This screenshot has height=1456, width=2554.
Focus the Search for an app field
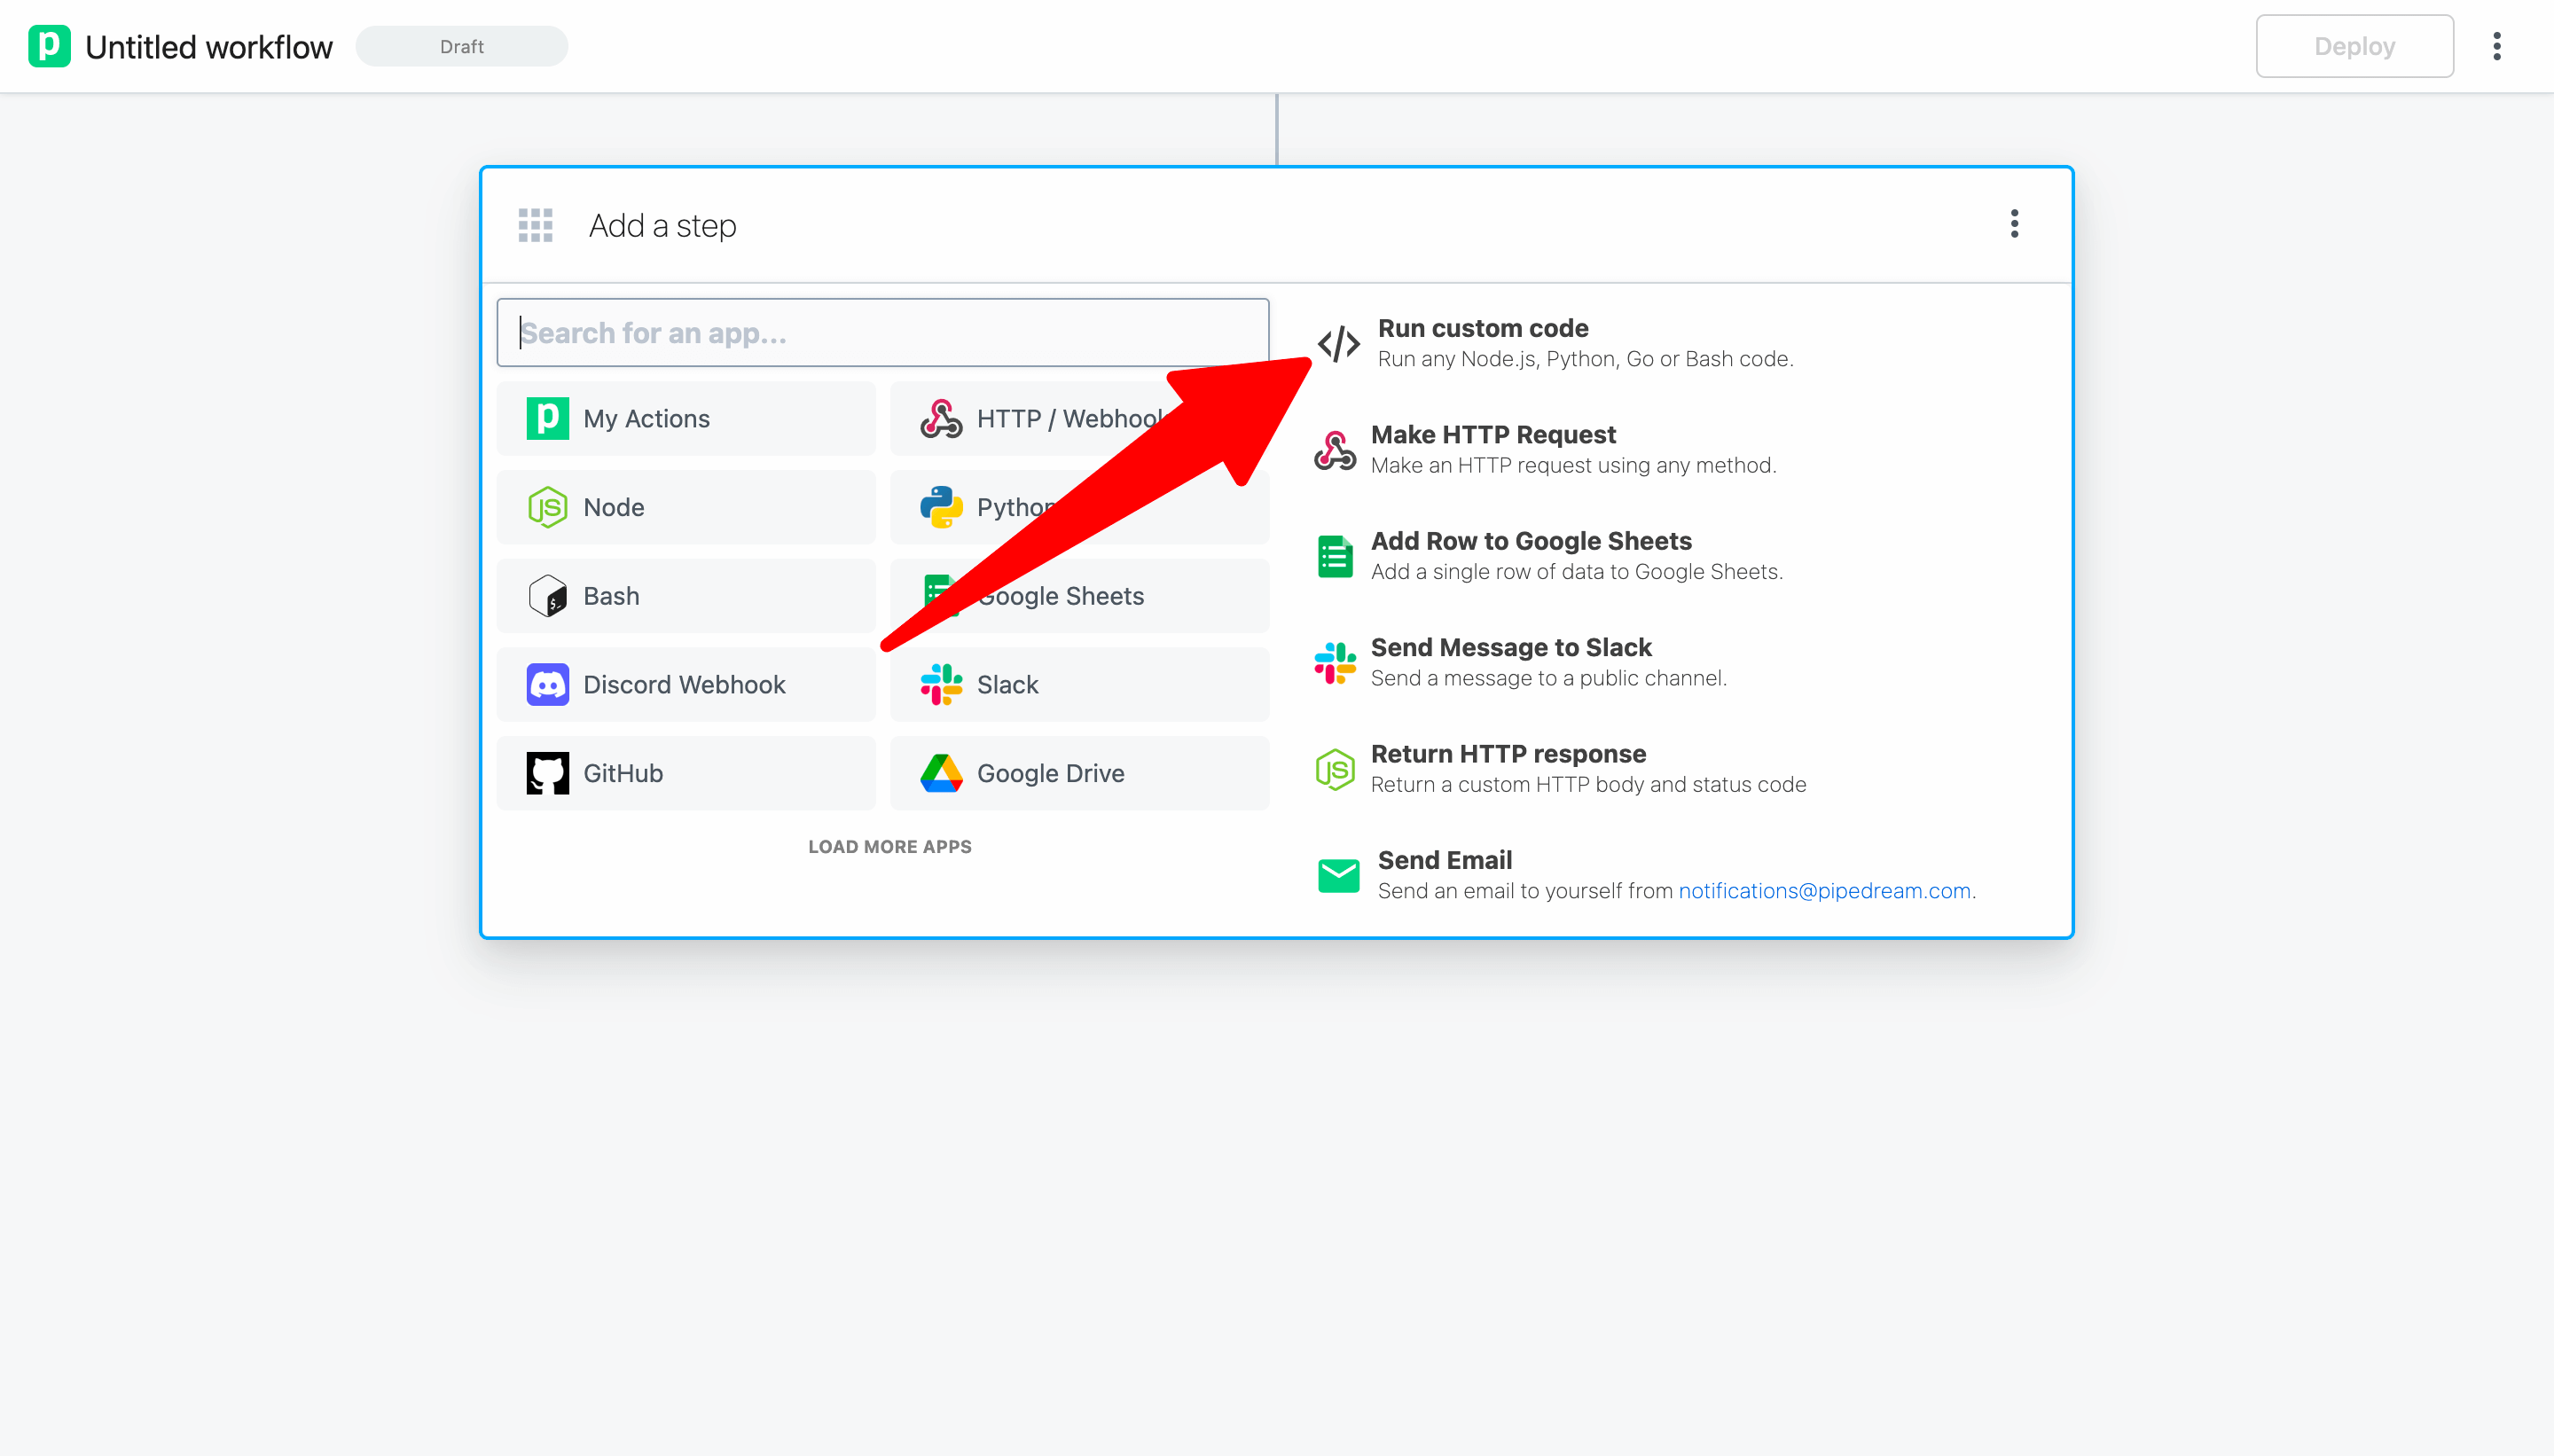pos(882,333)
